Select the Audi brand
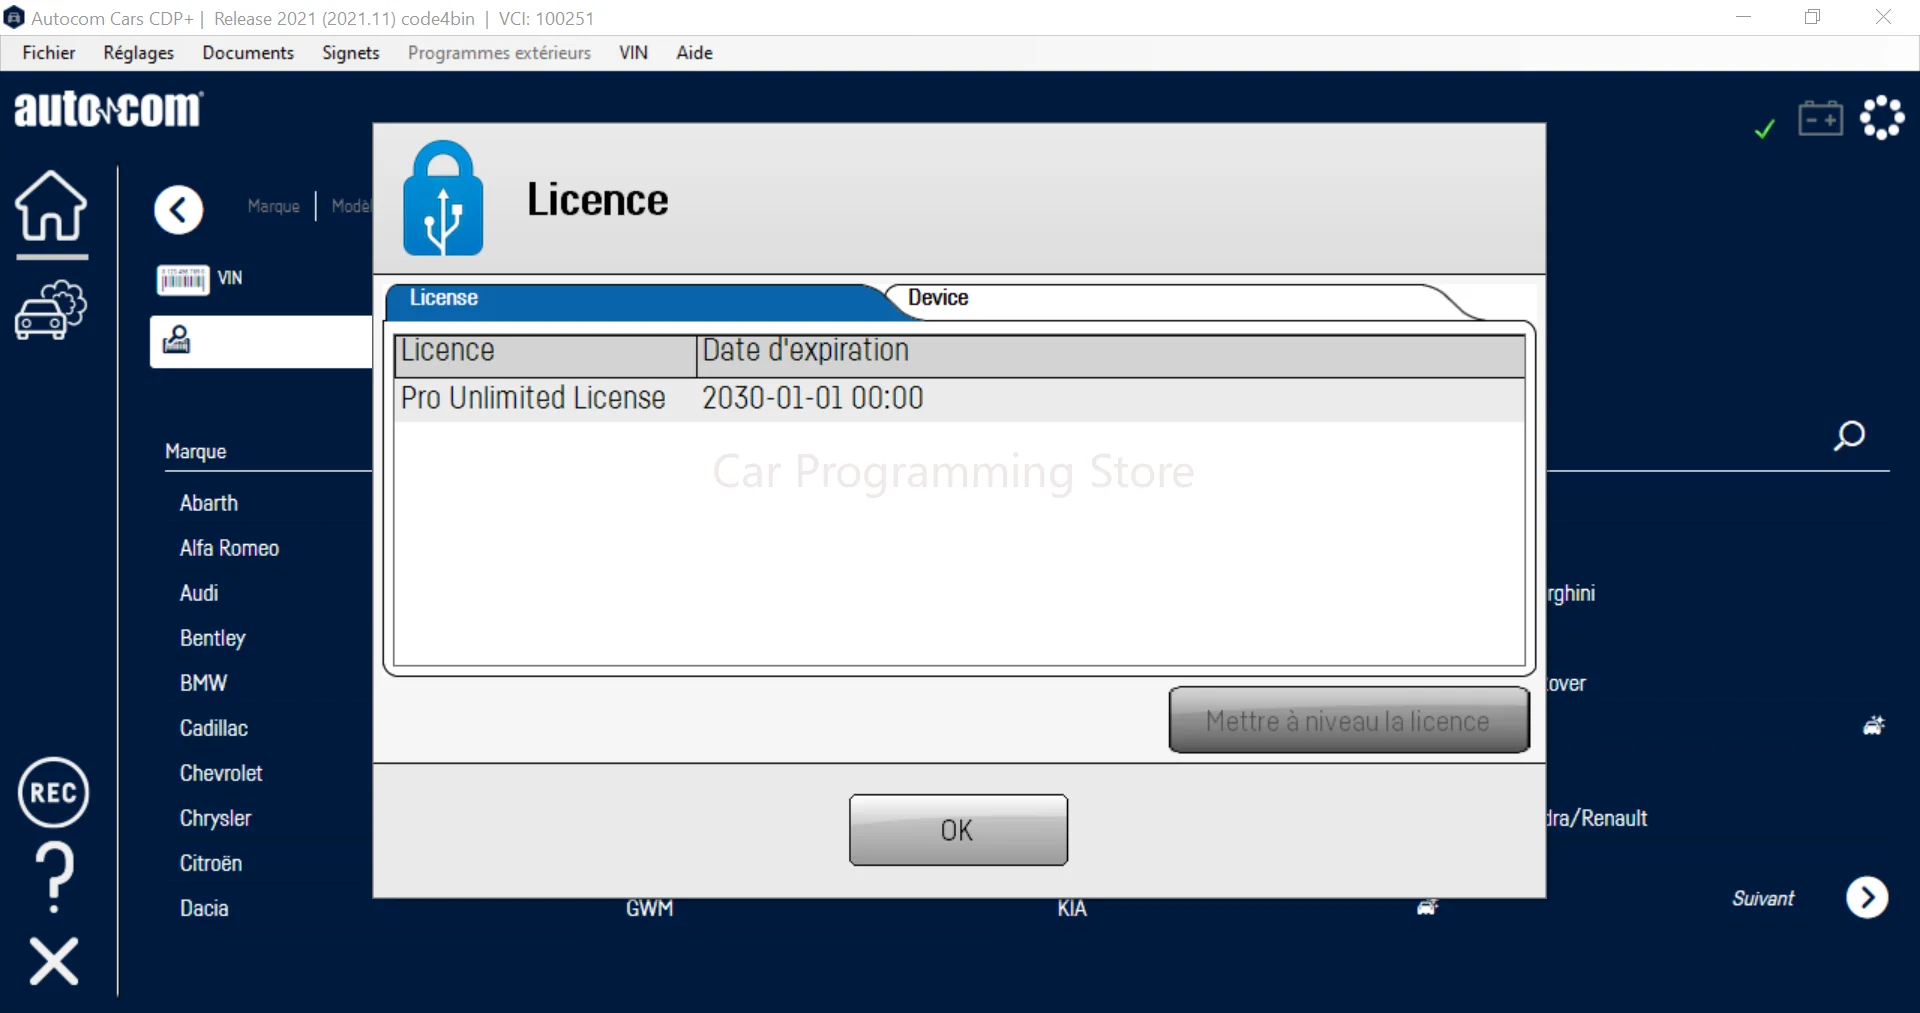Screen dimensions: 1920x1013 (x=199, y=593)
